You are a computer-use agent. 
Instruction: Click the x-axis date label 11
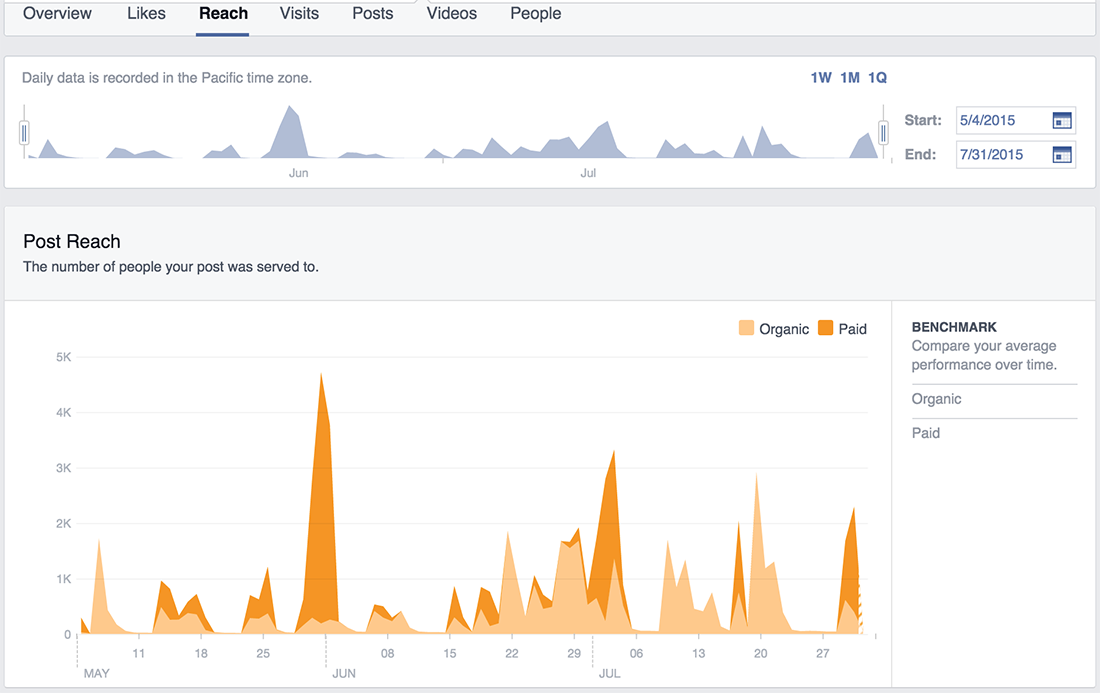point(139,653)
